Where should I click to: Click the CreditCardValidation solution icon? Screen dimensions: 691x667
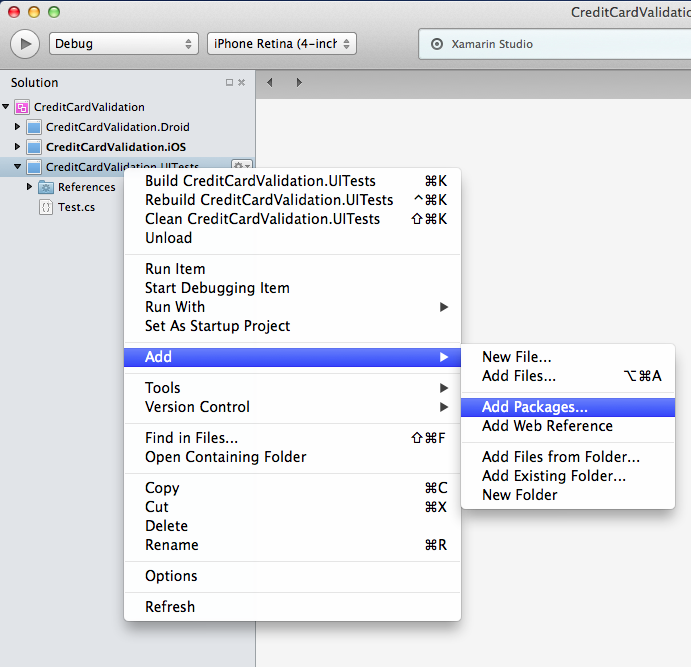(22, 107)
